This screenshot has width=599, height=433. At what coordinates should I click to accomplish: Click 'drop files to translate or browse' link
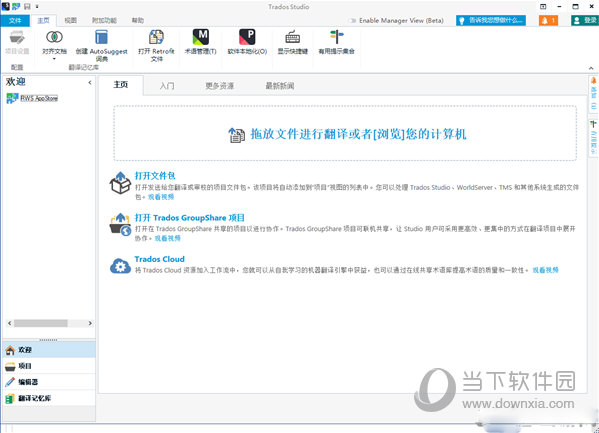358,134
